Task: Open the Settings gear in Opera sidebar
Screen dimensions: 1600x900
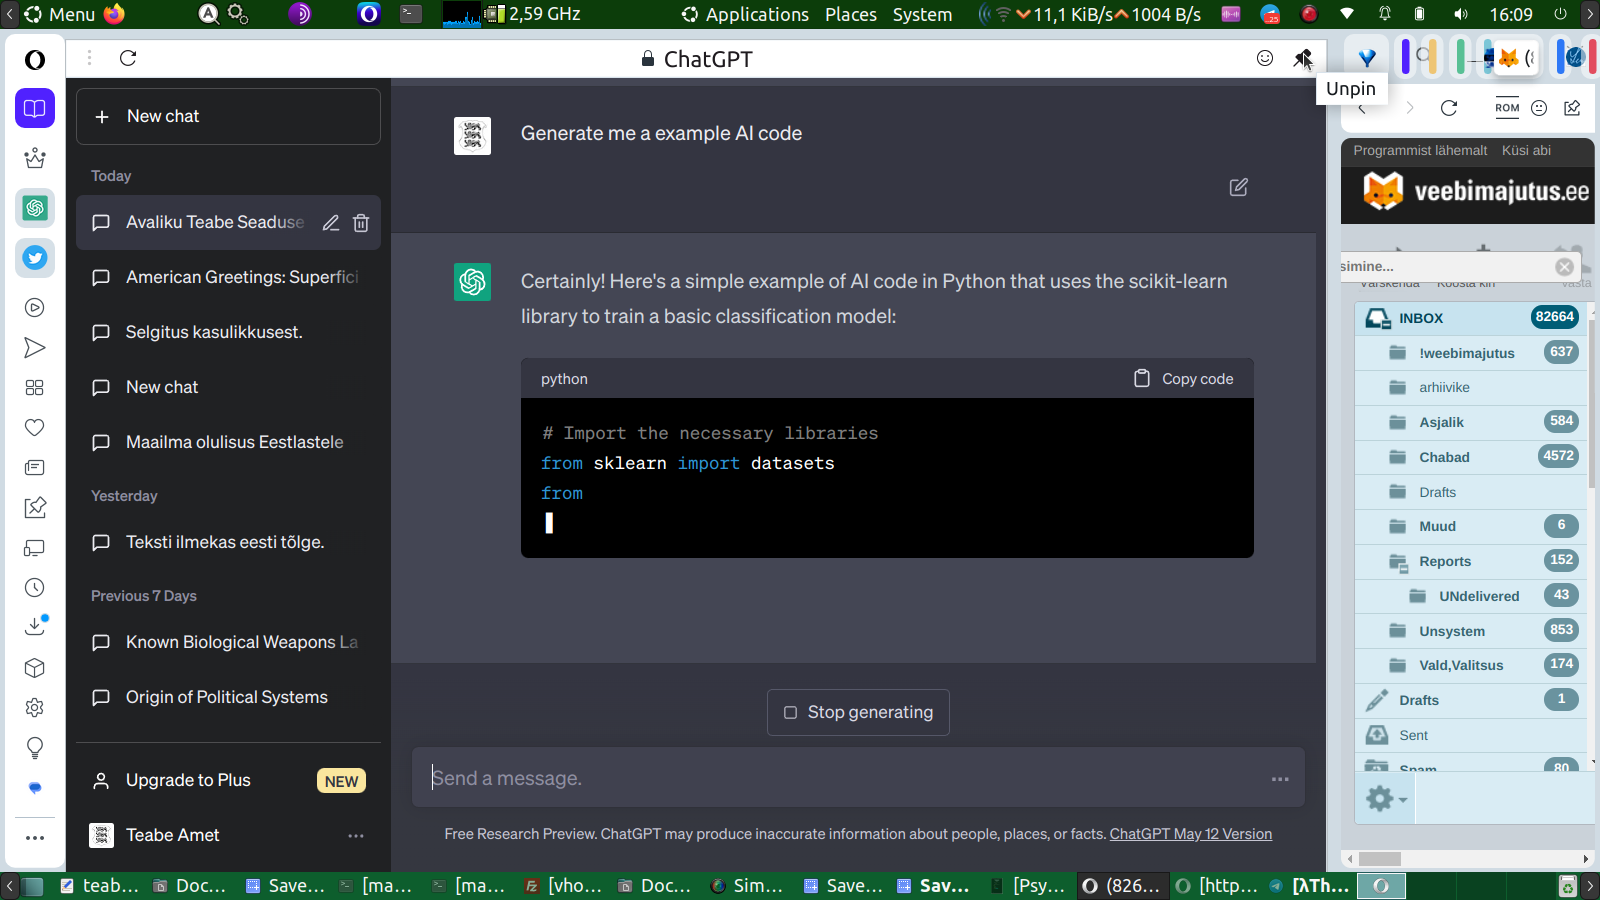Action: pos(35,708)
